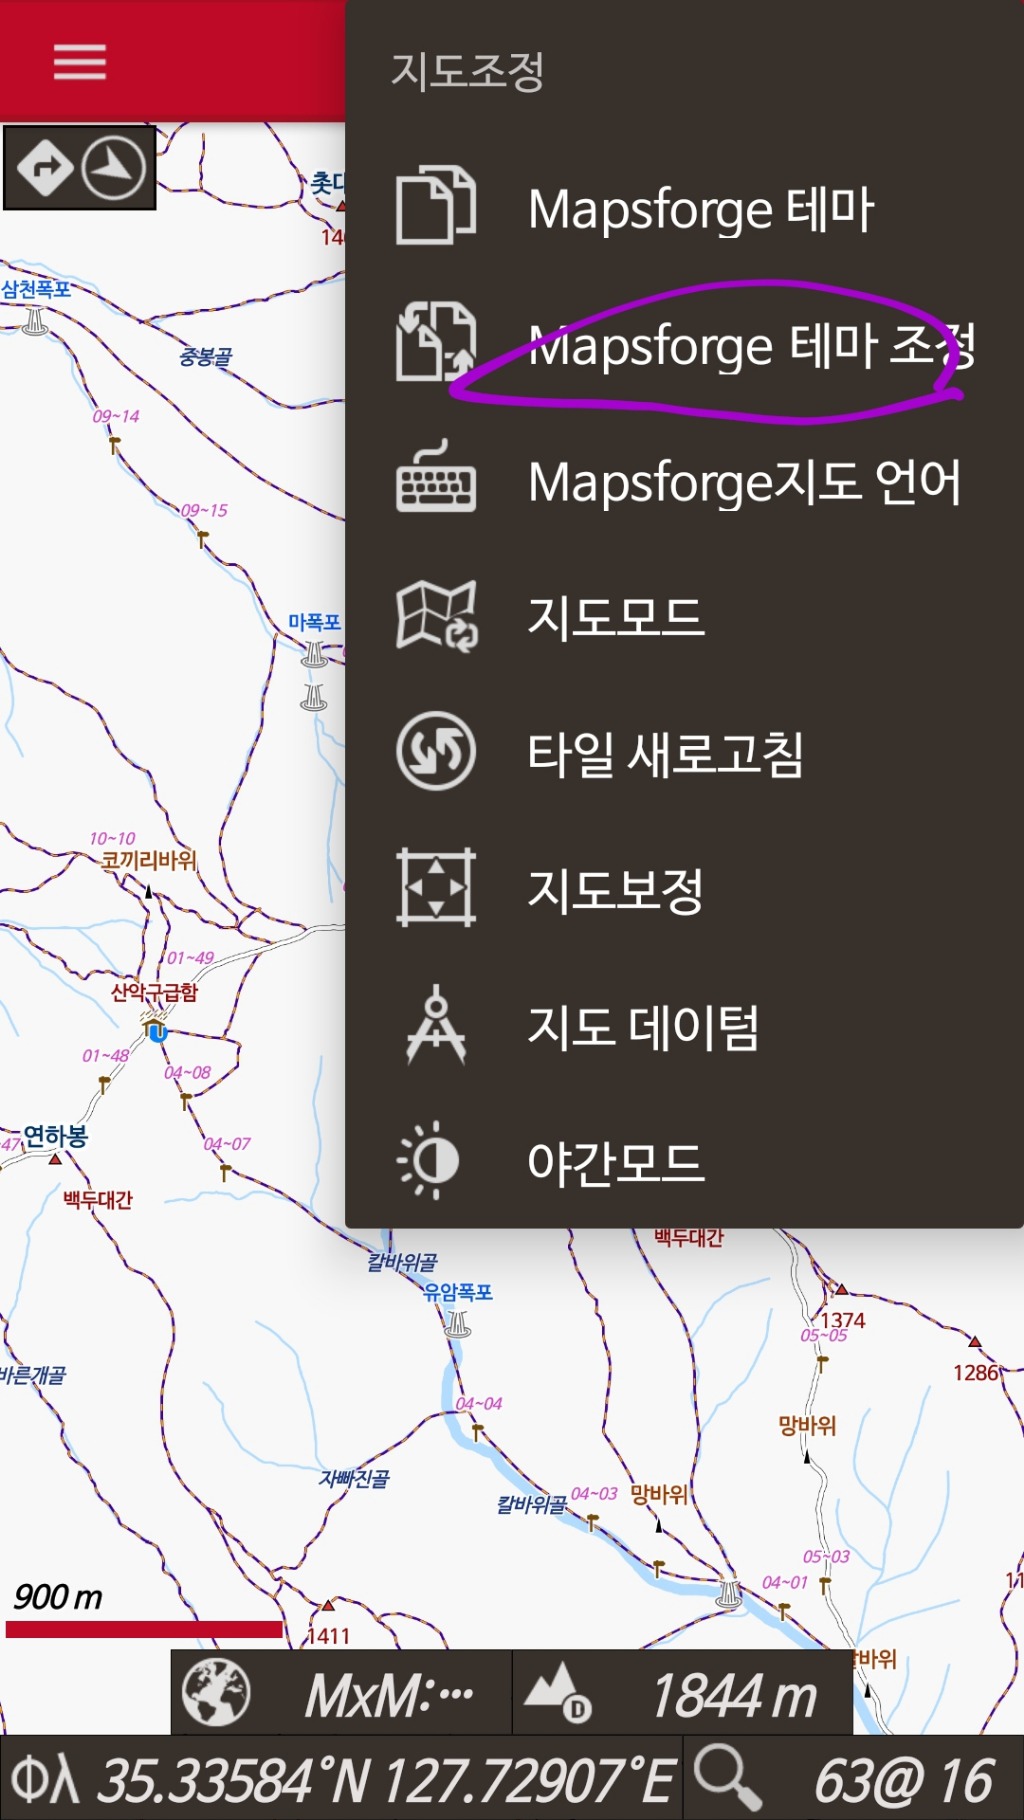
Task: Tap the globe map source icon
Action: point(216,1694)
